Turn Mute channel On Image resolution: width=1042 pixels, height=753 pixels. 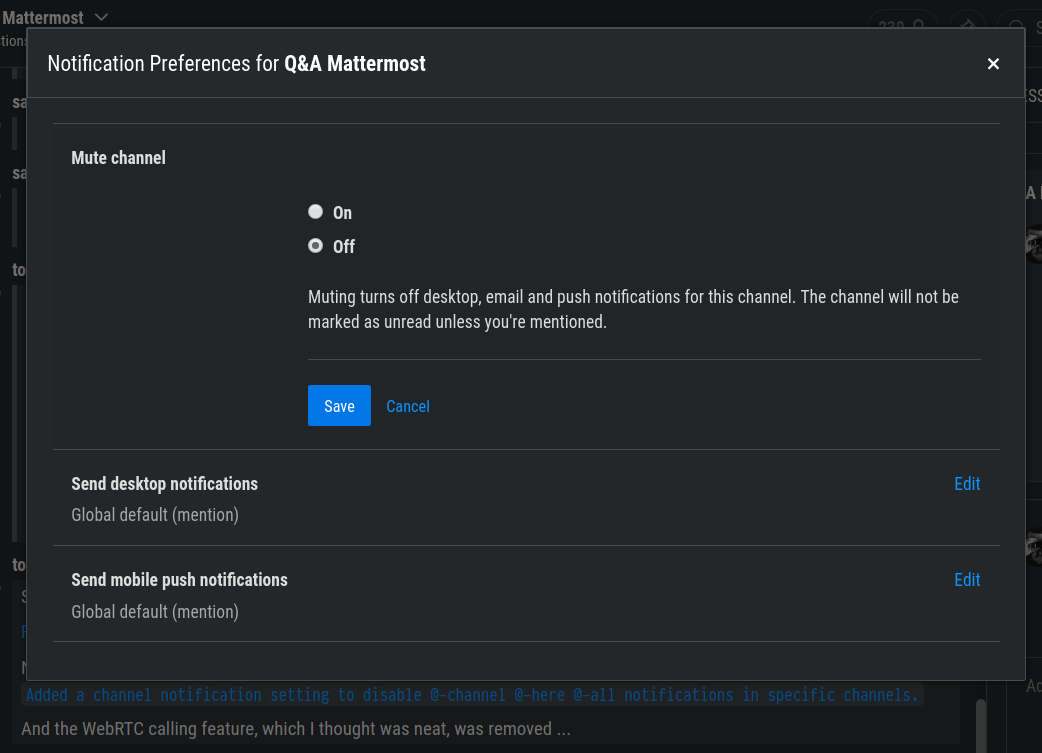[x=316, y=212]
